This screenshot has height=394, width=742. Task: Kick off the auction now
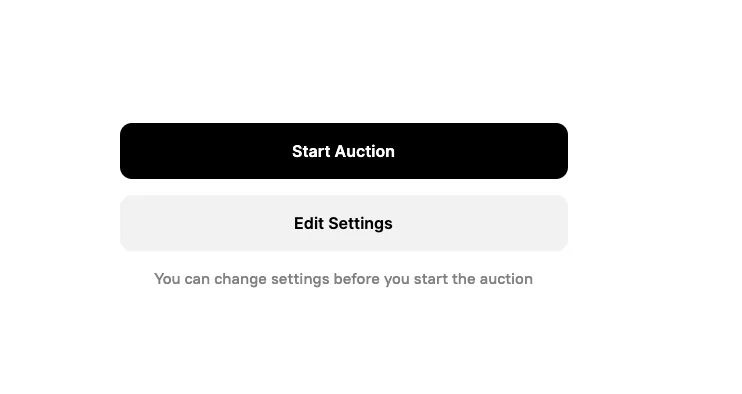click(344, 151)
